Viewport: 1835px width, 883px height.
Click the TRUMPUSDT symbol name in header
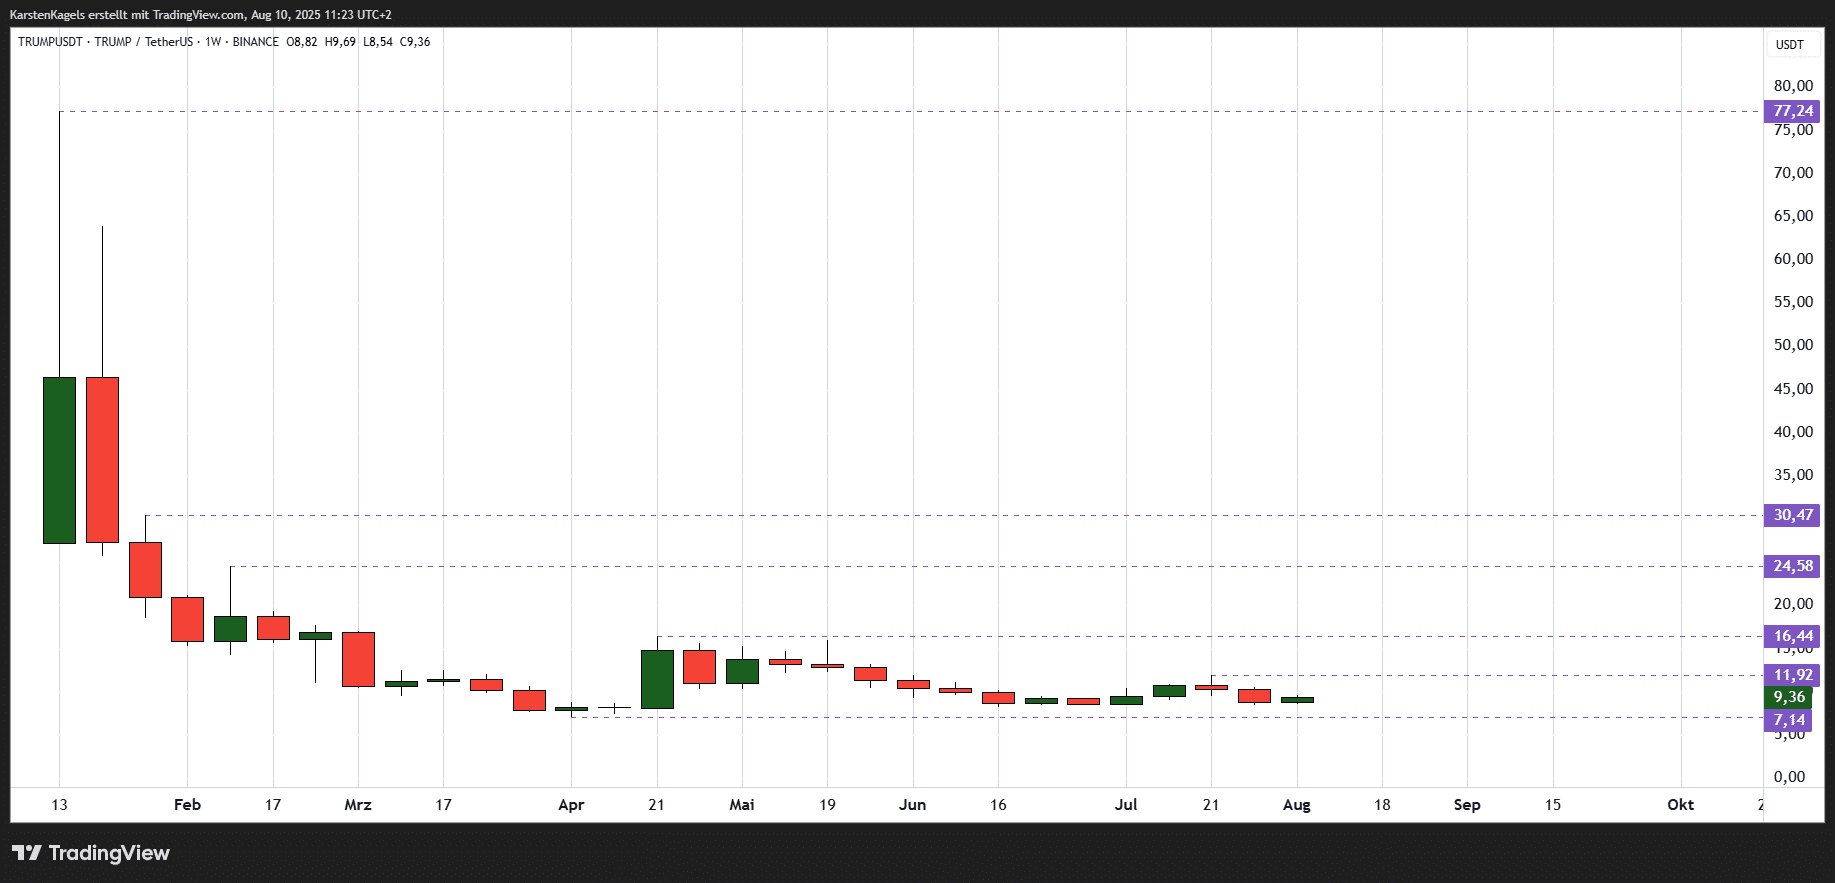pos(50,42)
